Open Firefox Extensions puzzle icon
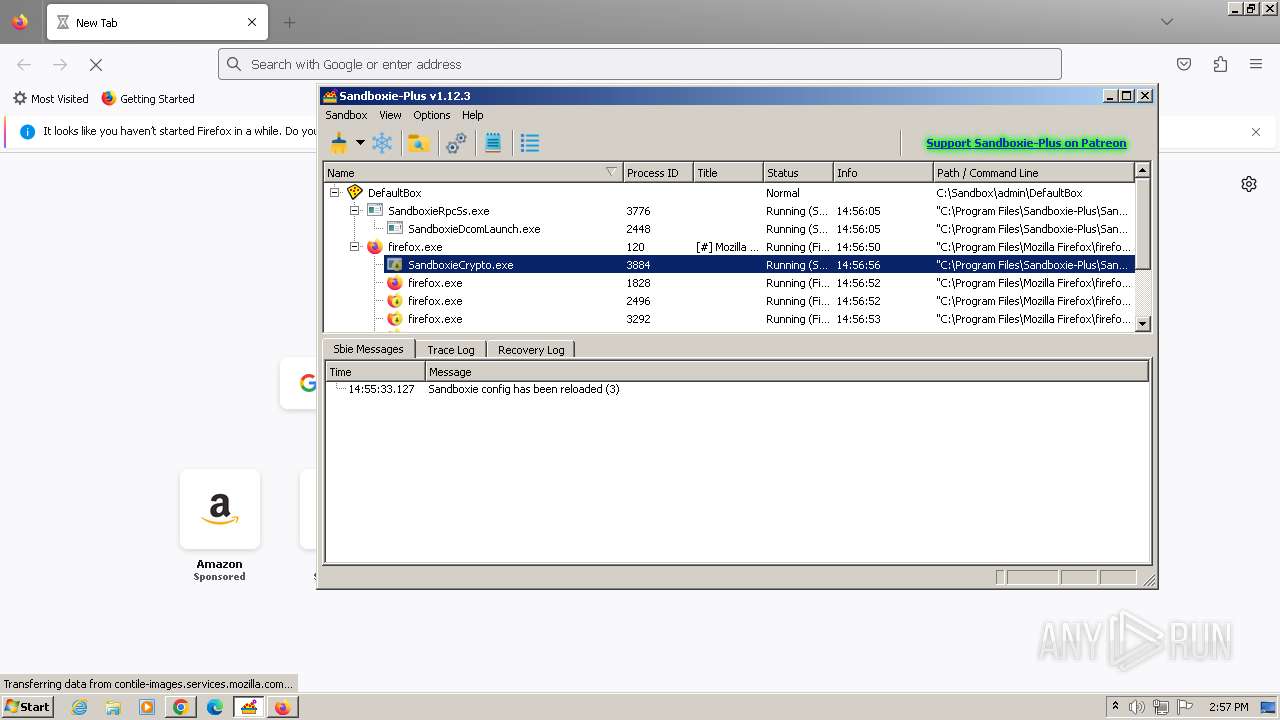 click(1220, 64)
